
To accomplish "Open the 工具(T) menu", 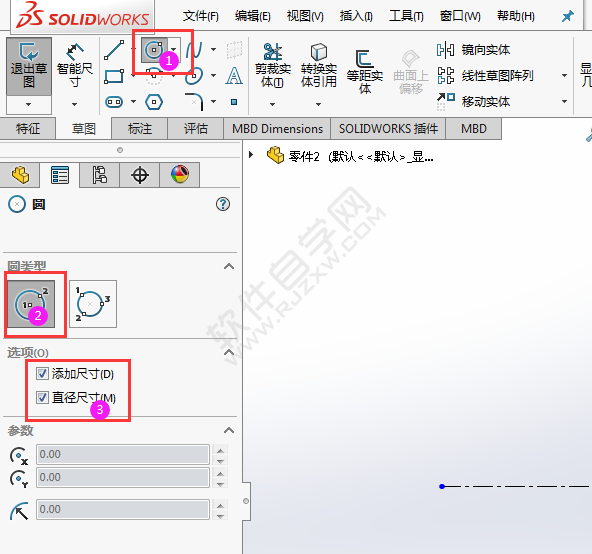I will (406, 16).
